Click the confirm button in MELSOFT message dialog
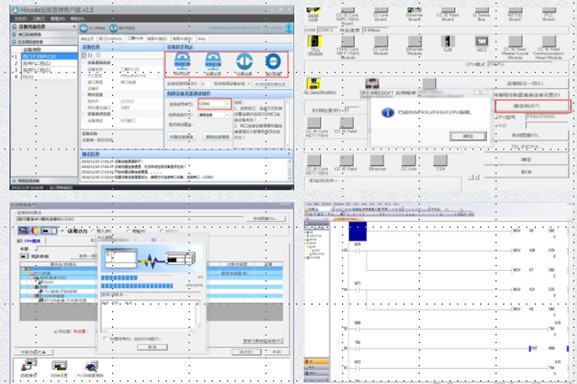577x384 pixels. 468,136
